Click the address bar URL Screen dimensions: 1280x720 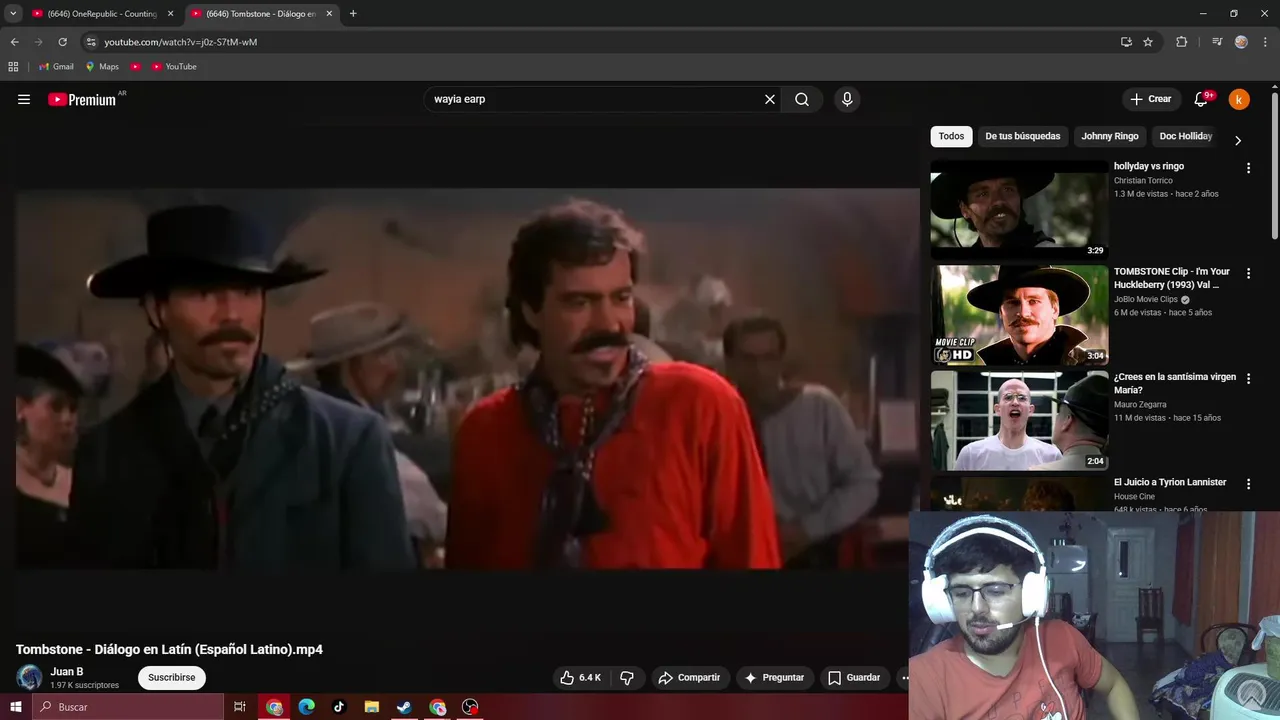[x=180, y=42]
